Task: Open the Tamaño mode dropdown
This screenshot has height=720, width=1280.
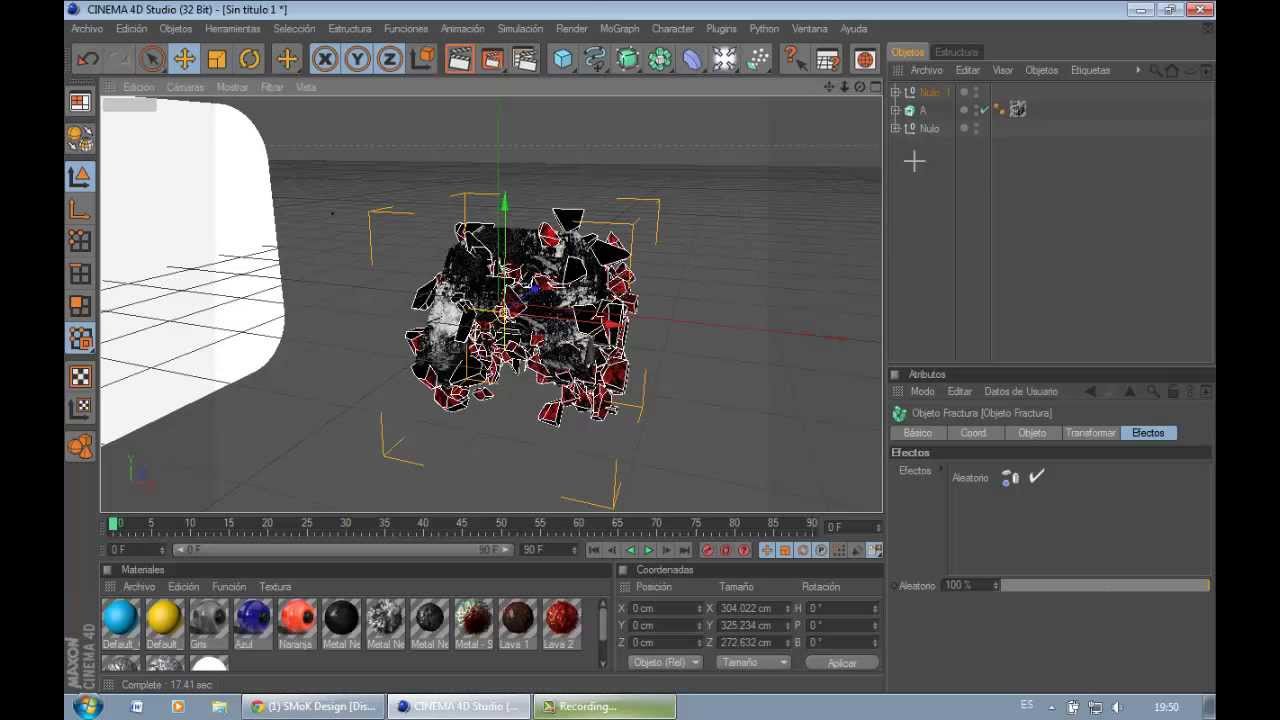Action: tap(753, 662)
